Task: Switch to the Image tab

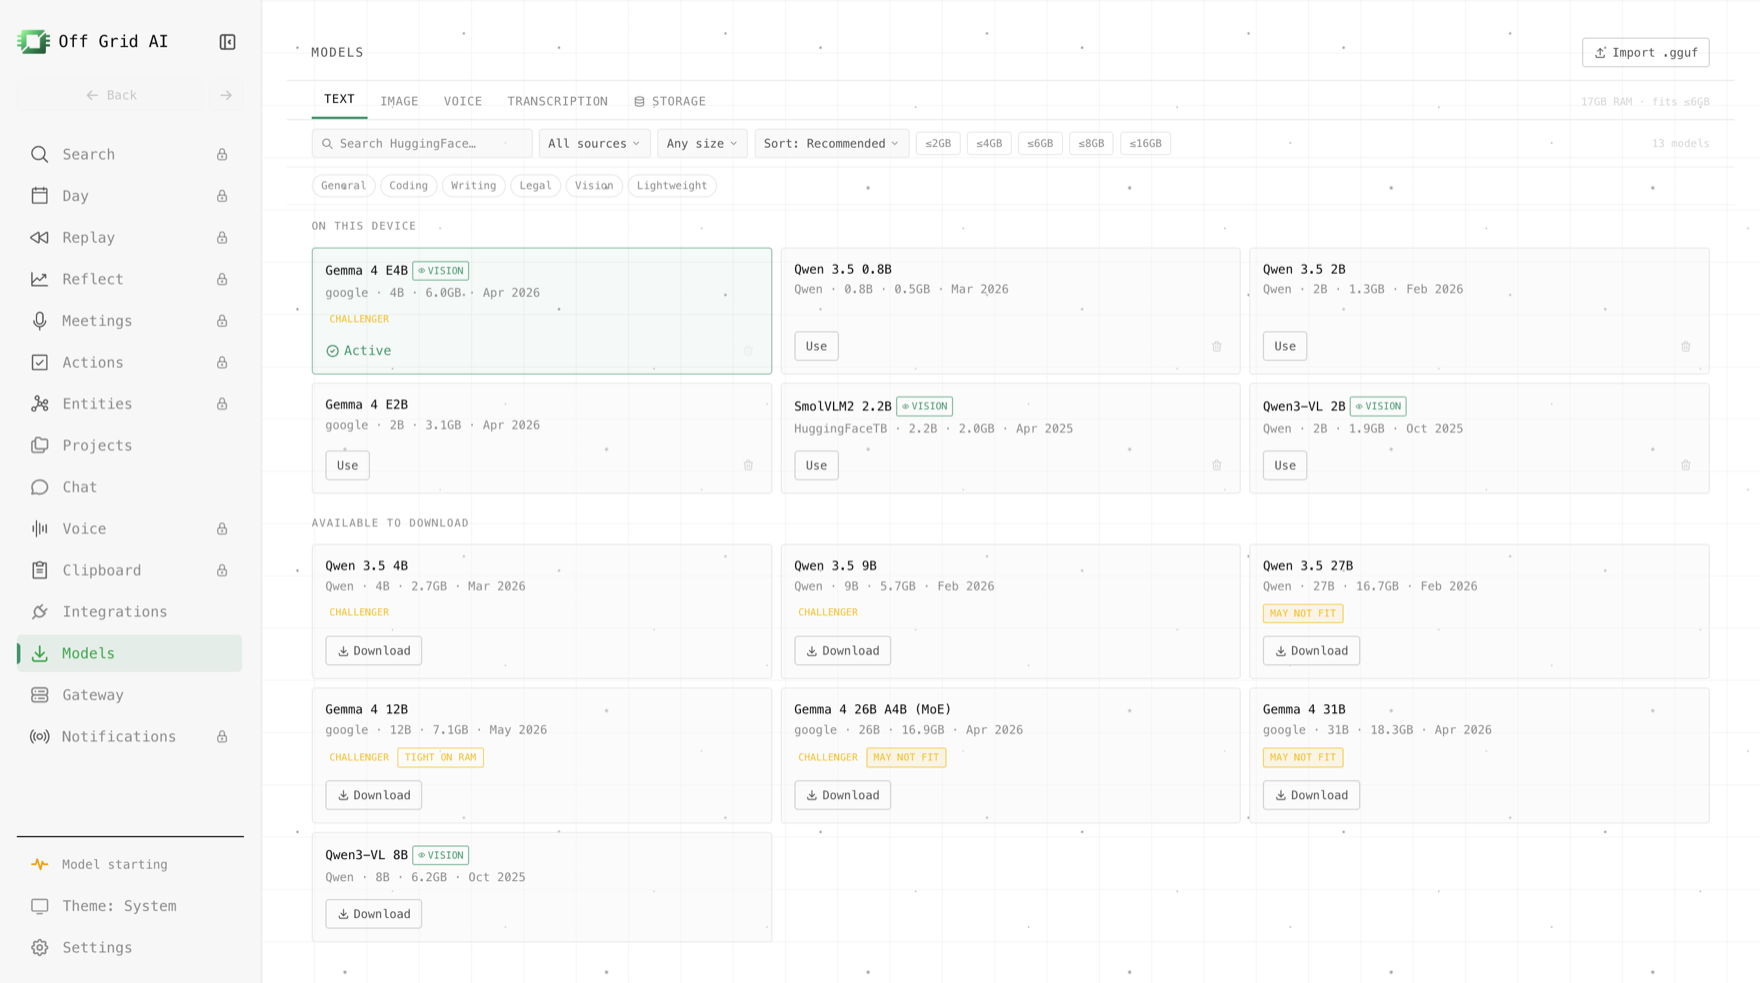Action: coord(399,102)
